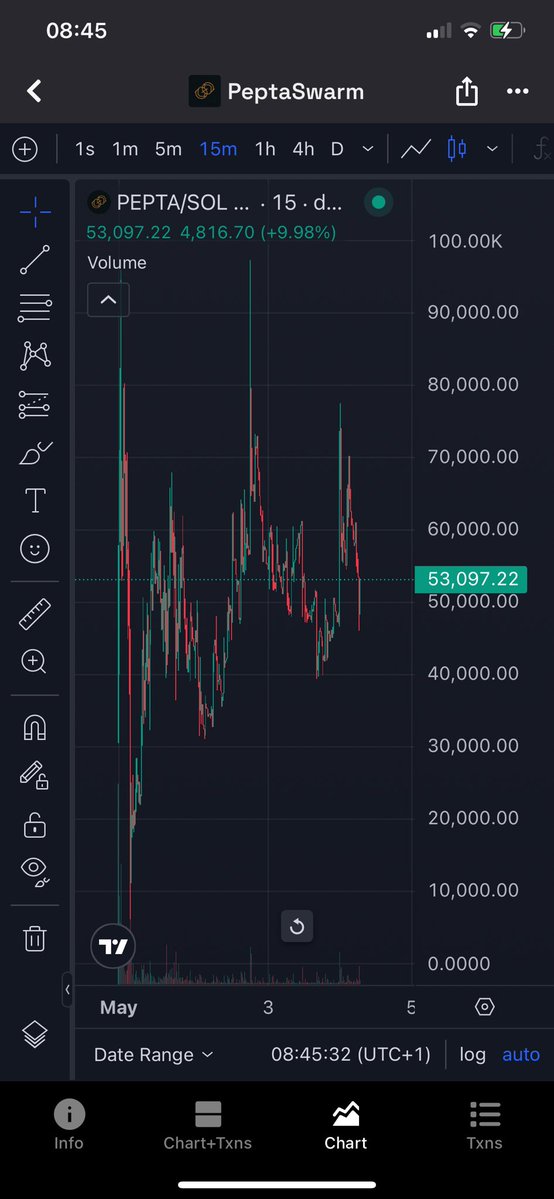Click the May date axis label

click(119, 1007)
